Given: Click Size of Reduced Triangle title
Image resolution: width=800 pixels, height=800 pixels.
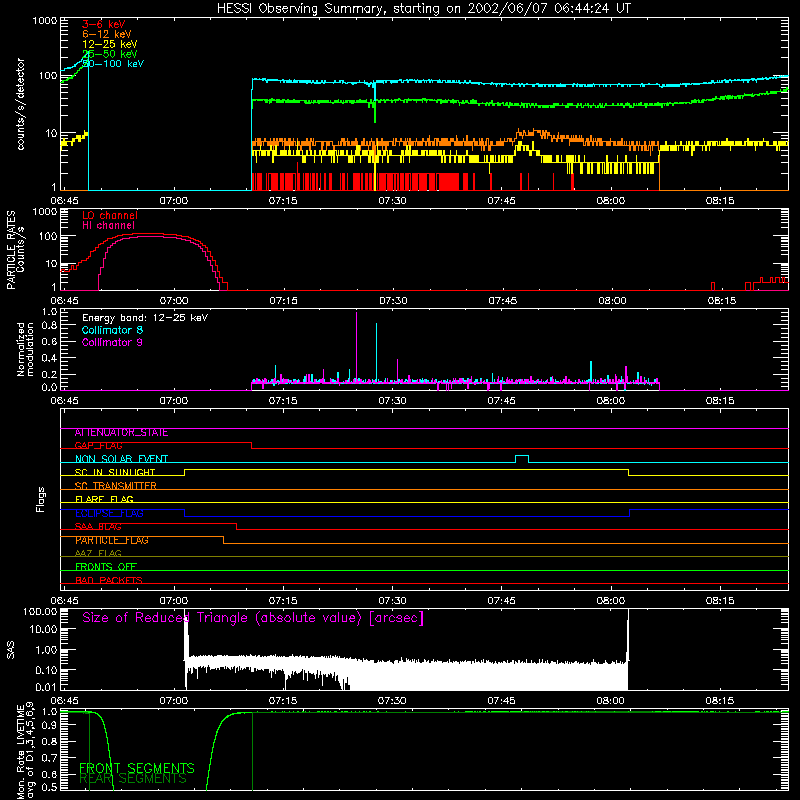Looking at the screenshot, I should pyautogui.click(x=253, y=618).
